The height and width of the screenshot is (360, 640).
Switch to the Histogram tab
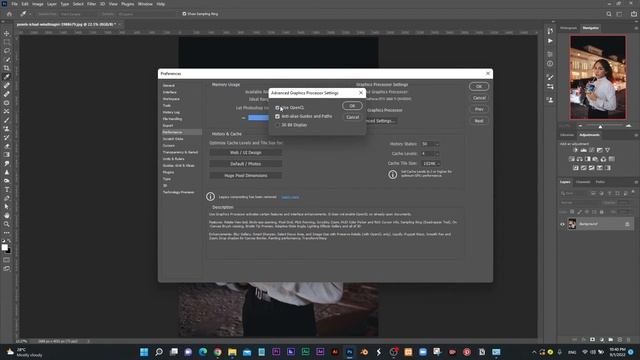(x=568, y=28)
